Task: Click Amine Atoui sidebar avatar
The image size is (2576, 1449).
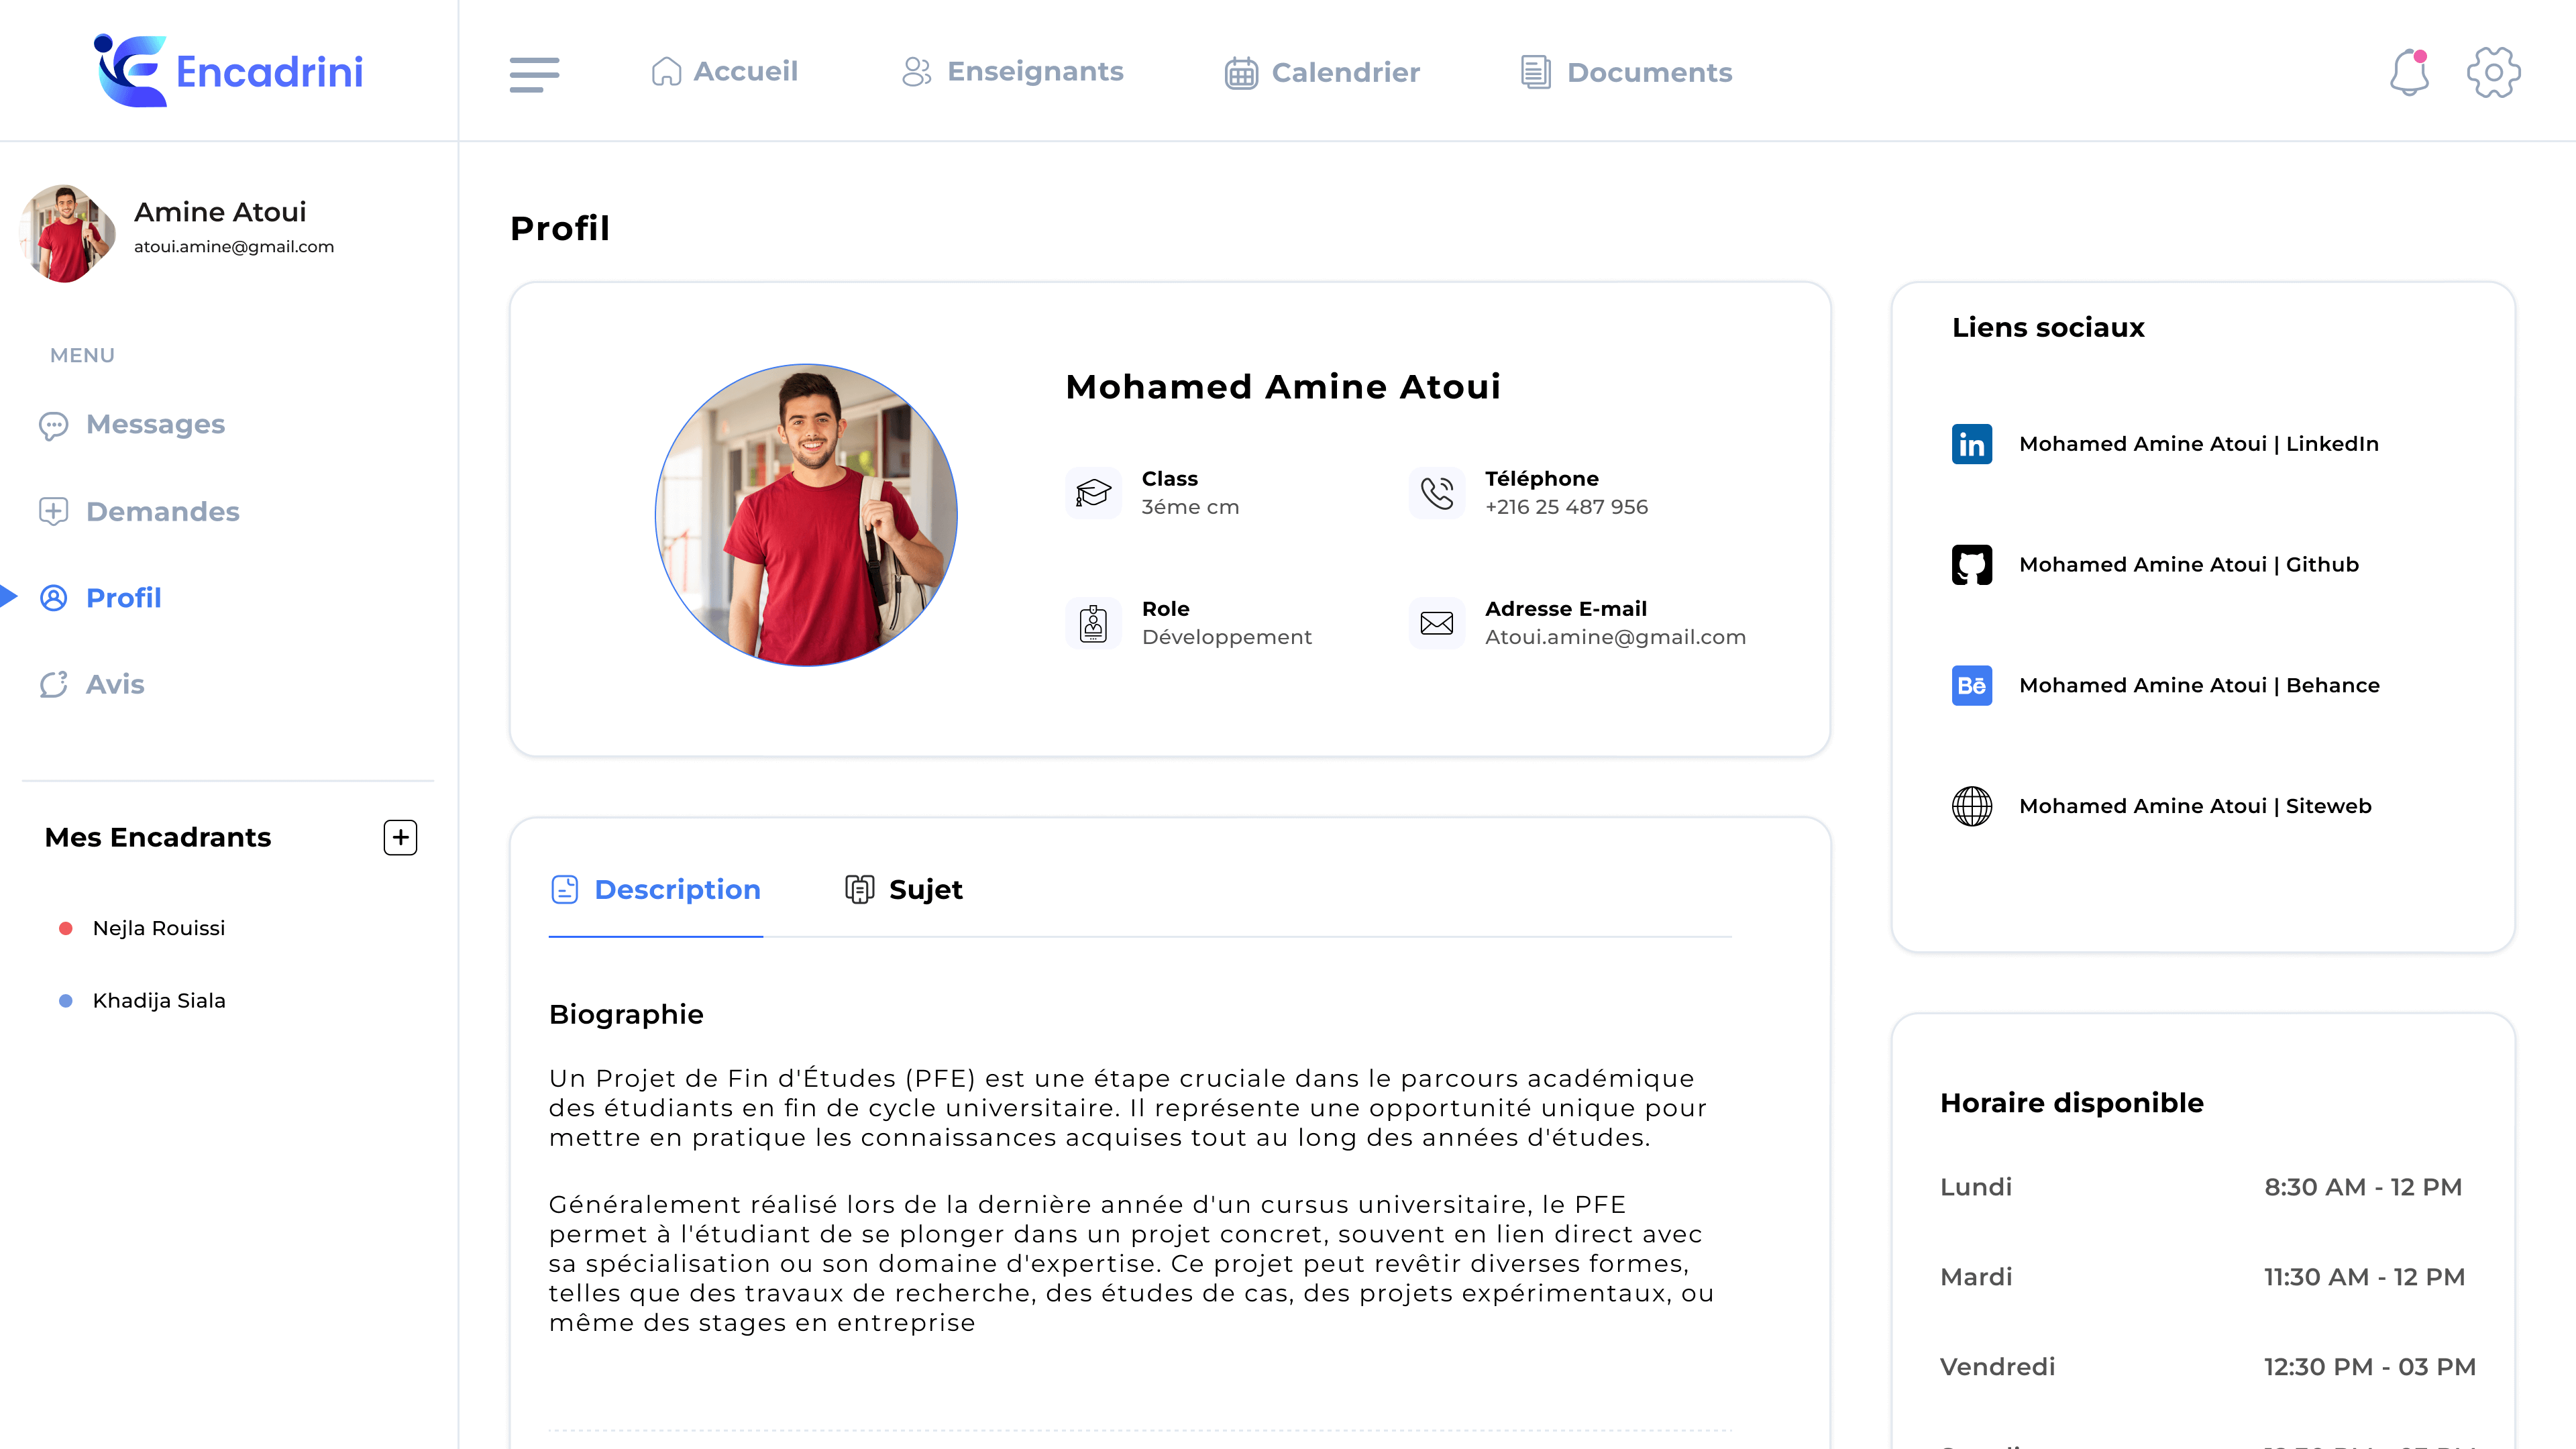Action: click(67, 233)
